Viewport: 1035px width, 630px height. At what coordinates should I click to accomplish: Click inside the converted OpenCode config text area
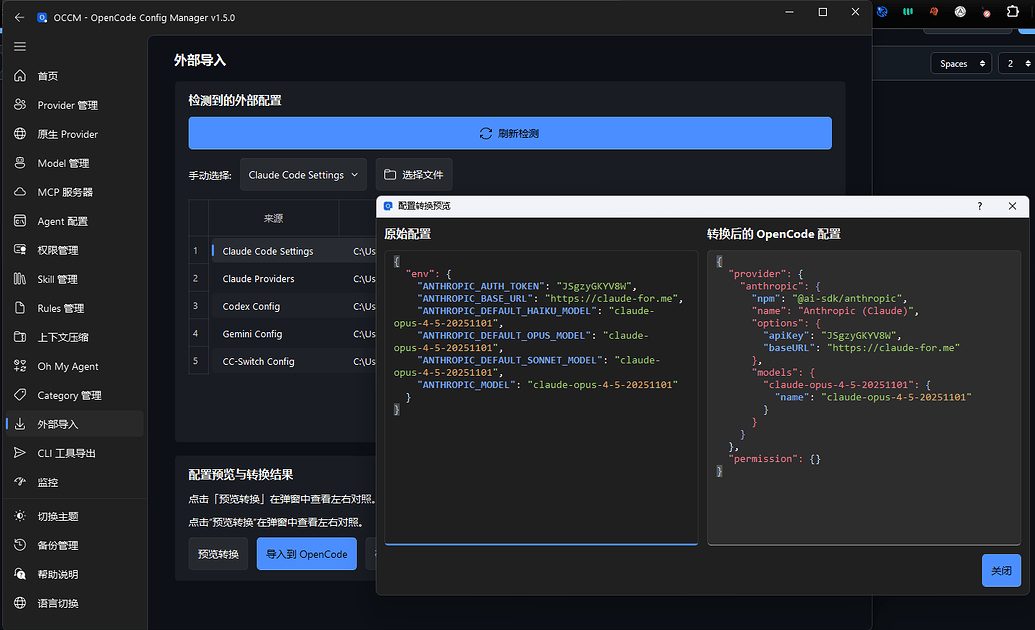click(x=863, y=398)
